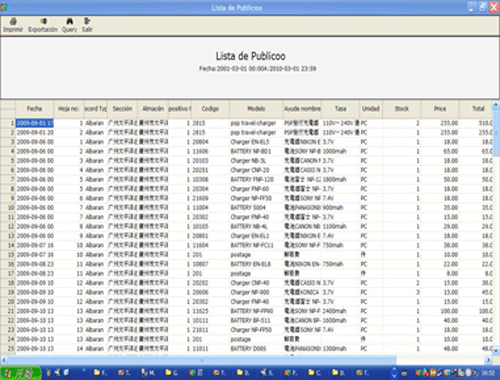Click the vertical scrollbar down arrow
This screenshot has height=380, width=500.
pyautogui.click(x=496, y=351)
